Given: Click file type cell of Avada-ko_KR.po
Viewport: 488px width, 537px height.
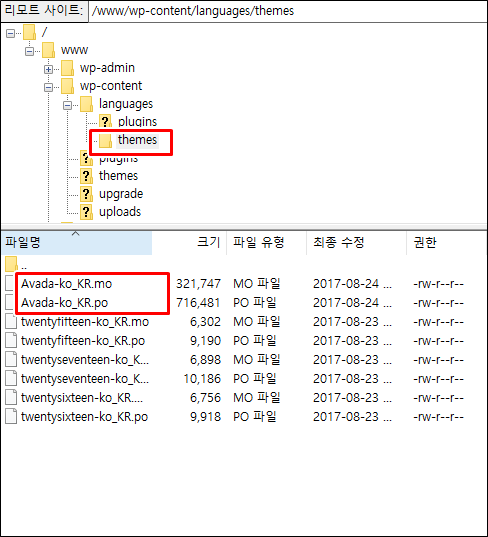Looking at the screenshot, I should coord(254,303).
